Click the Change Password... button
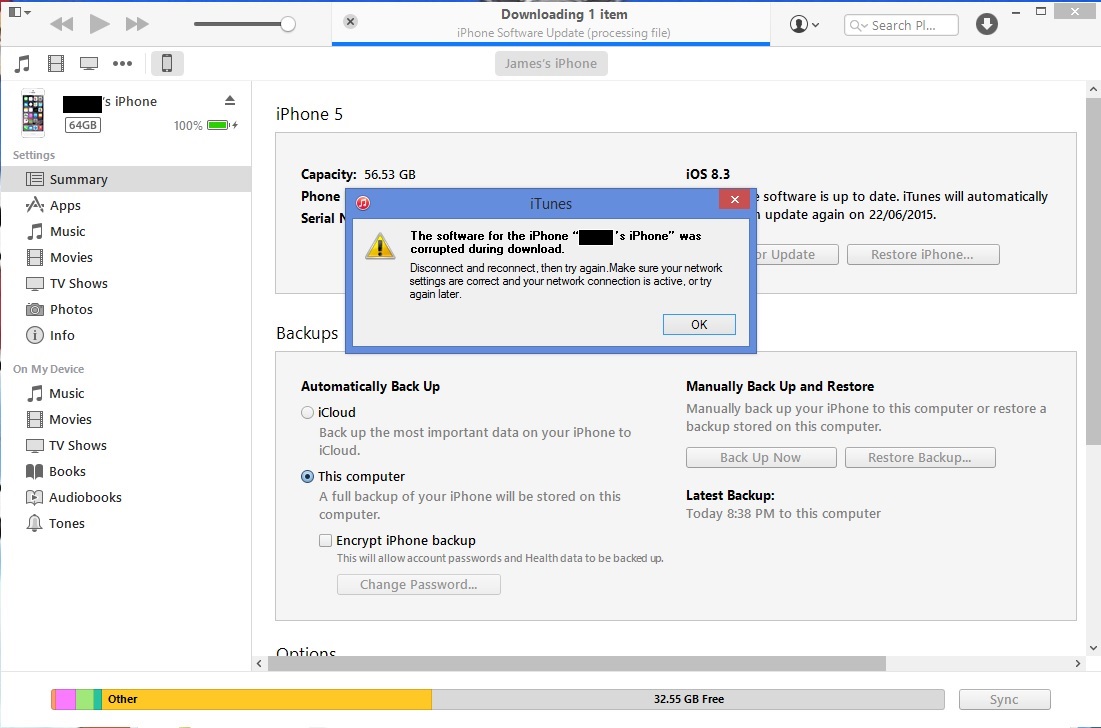1101x728 pixels. 418,584
